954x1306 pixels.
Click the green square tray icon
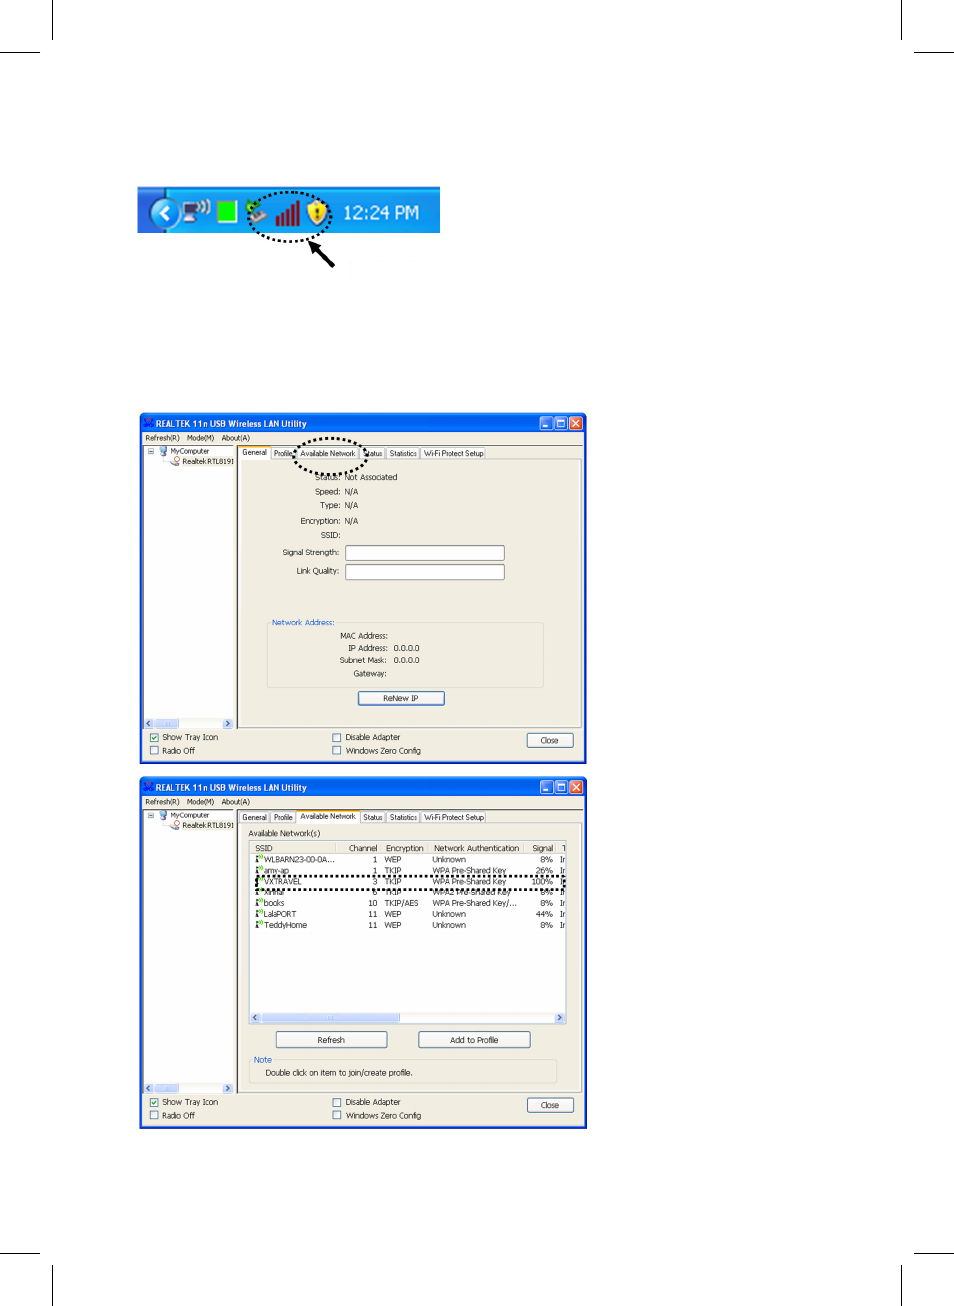(228, 212)
